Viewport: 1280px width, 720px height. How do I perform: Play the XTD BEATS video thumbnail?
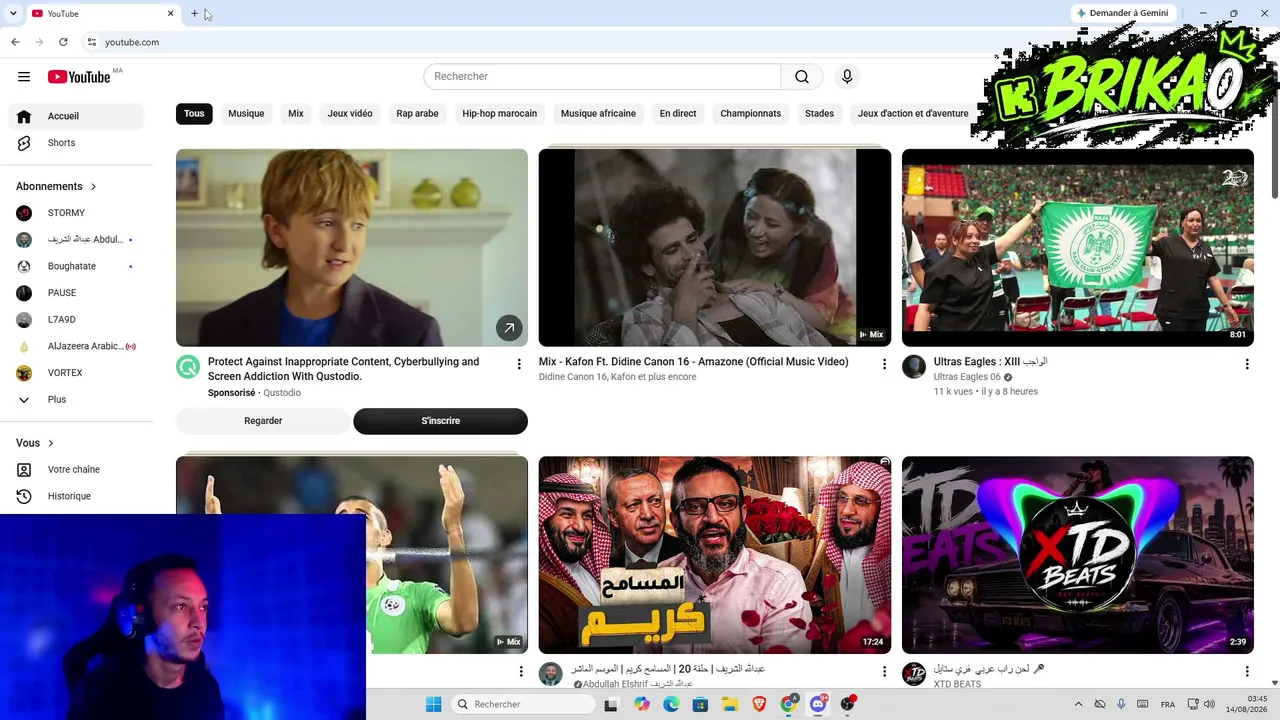1078,555
